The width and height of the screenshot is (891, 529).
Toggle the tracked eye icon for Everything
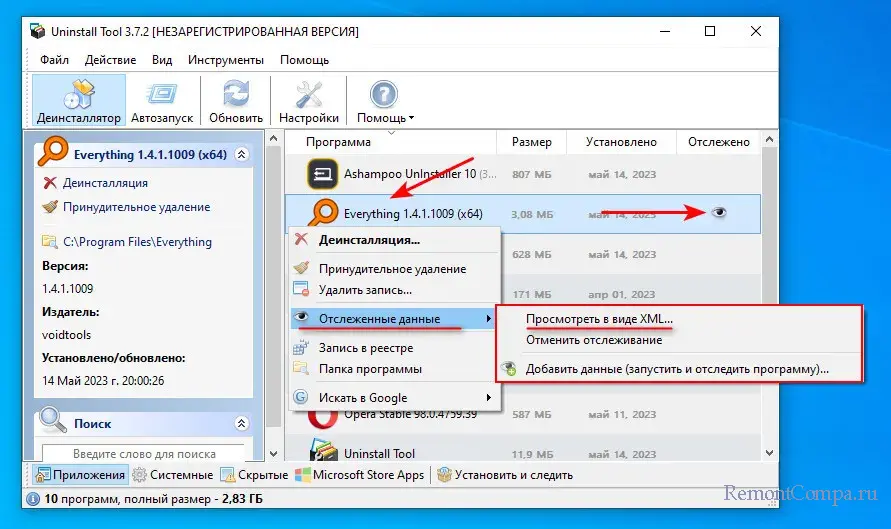coord(718,213)
